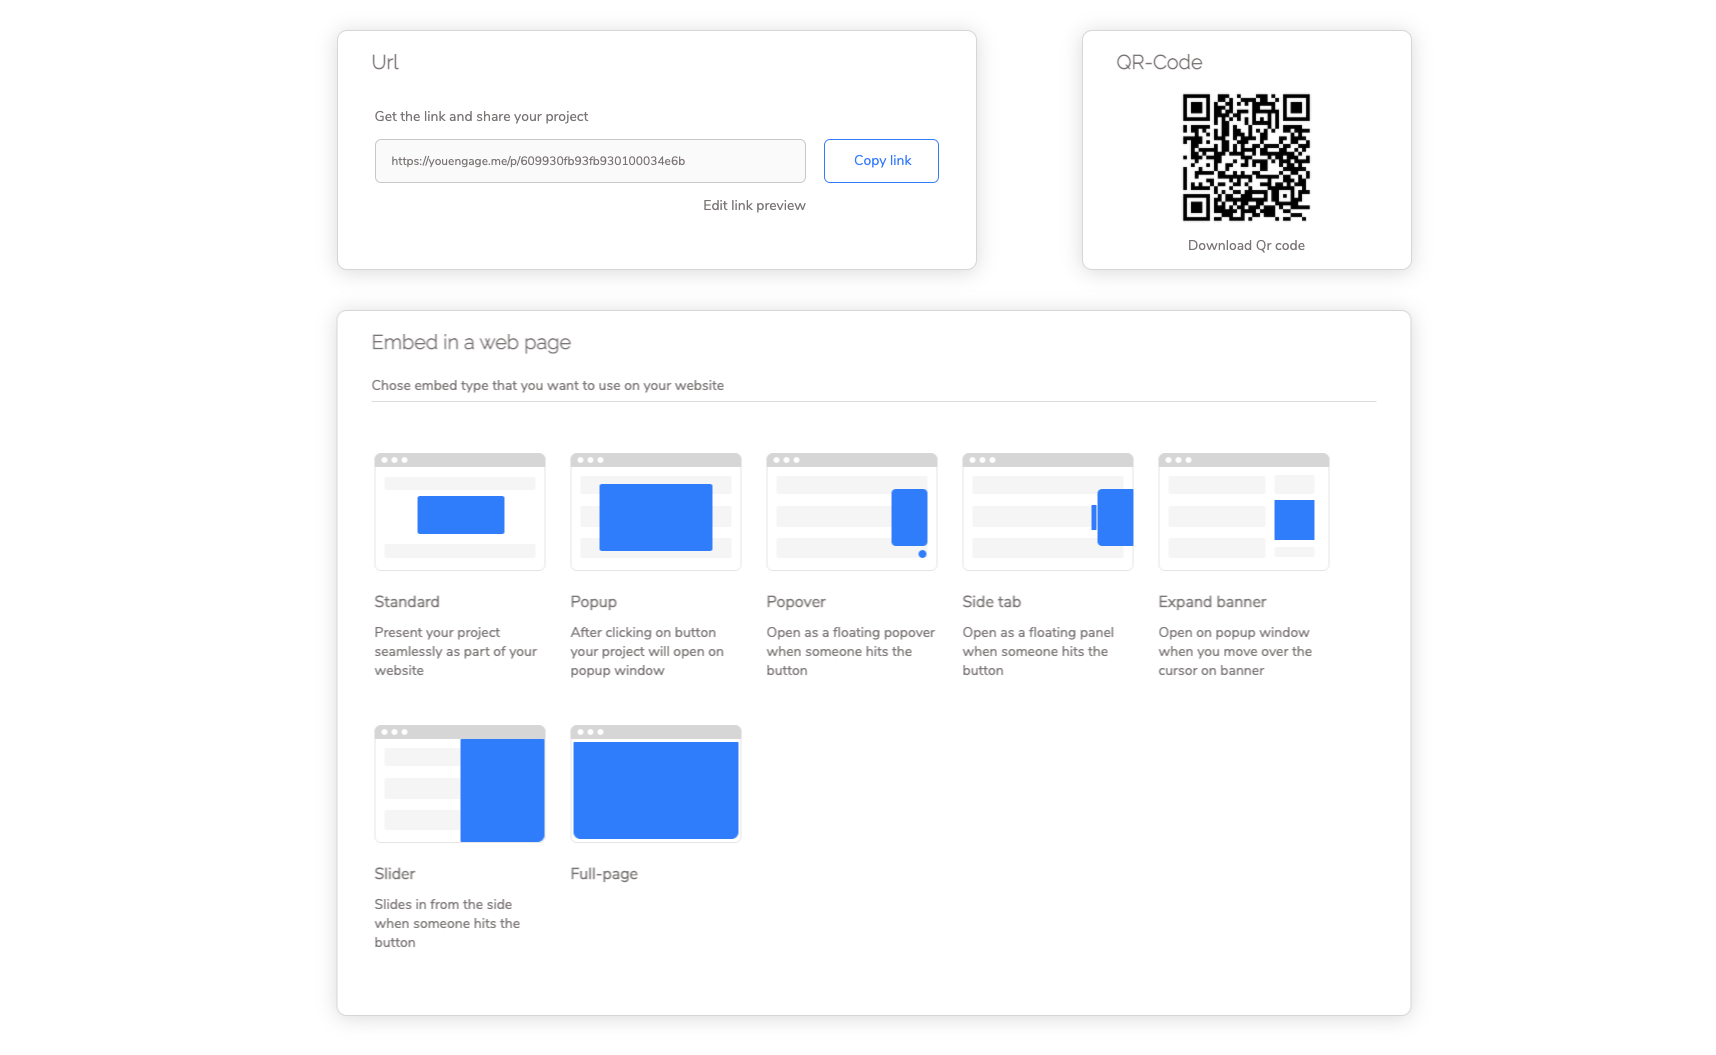Download Qr code link
Viewport: 1716px width, 1055px height.
[1246, 245]
